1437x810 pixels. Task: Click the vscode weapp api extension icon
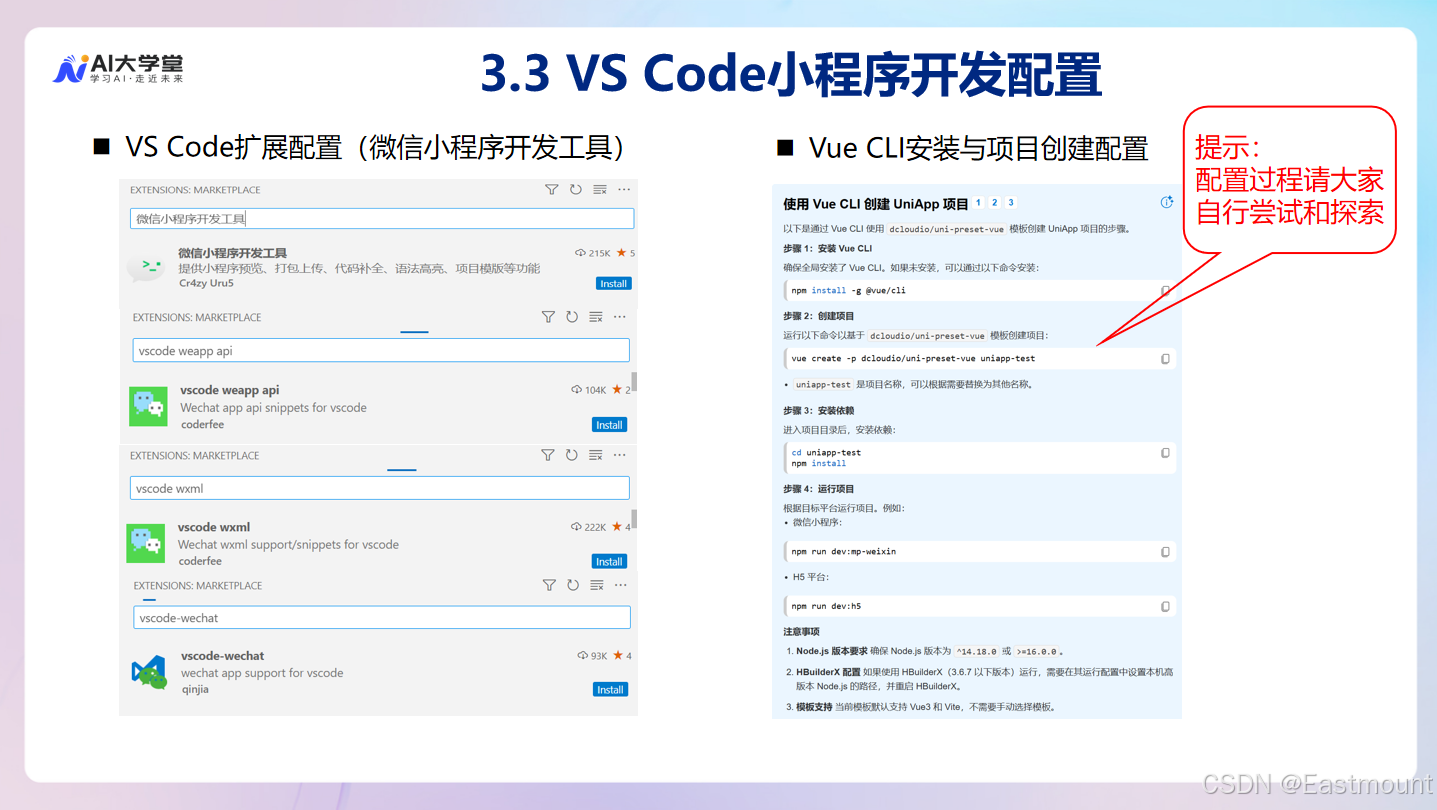click(149, 406)
